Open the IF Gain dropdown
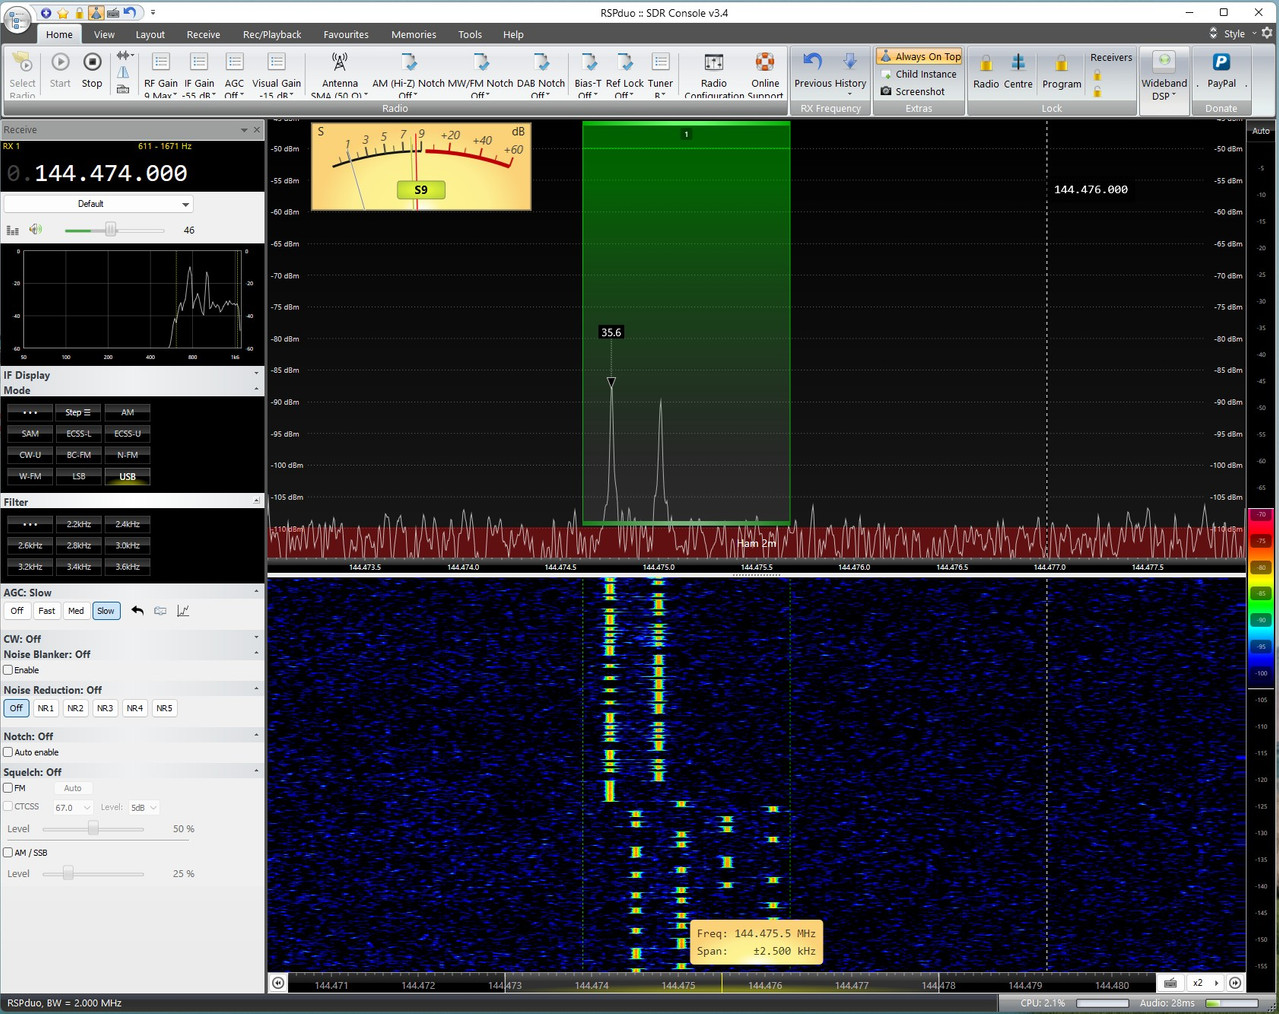This screenshot has width=1279, height=1014. pyautogui.click(x=199, y=73)
